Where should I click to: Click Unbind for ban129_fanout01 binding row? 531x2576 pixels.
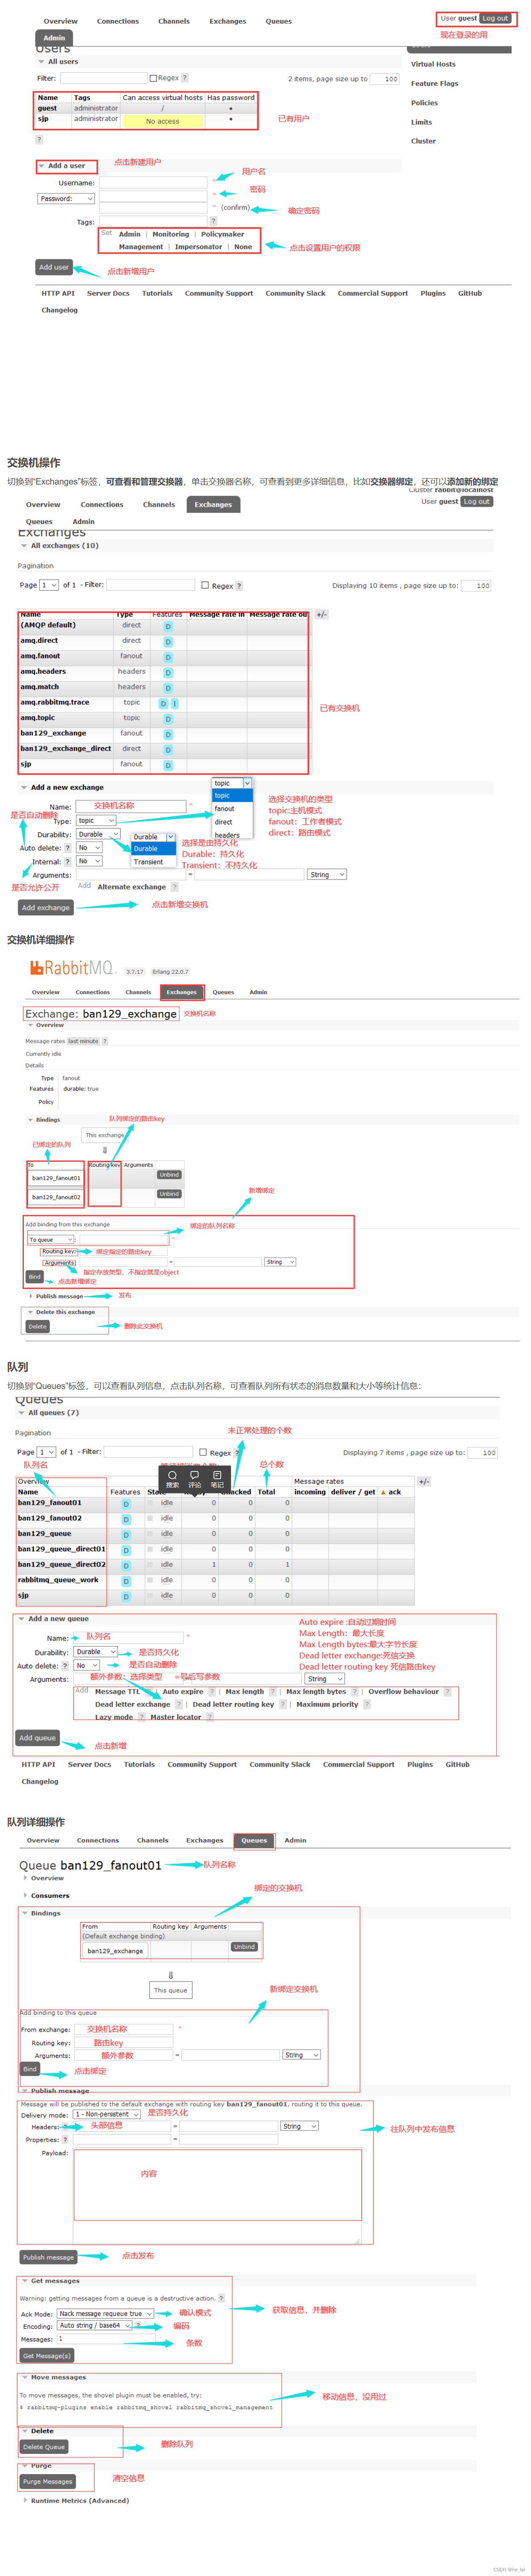169,1175
